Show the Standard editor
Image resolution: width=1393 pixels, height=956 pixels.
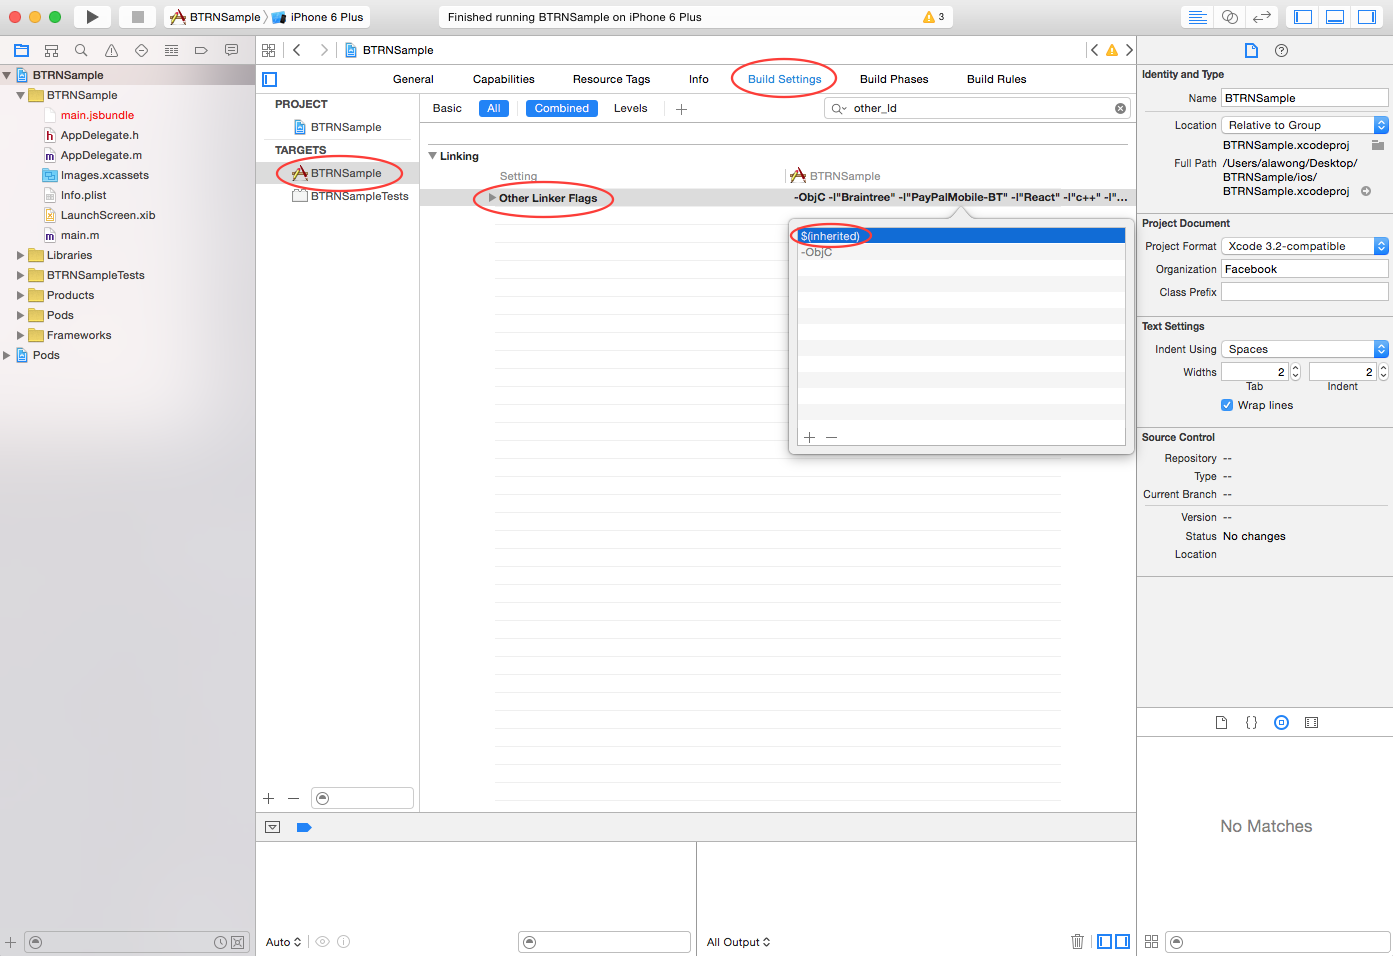[x=1197, y=17]
